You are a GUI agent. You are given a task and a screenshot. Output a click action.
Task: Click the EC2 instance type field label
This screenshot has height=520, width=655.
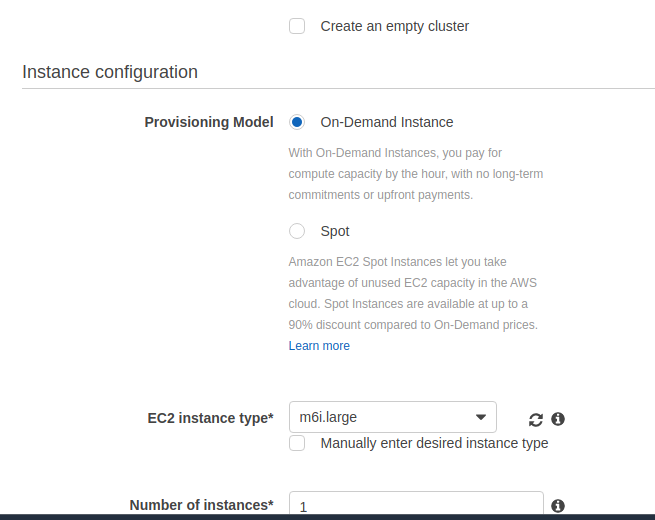[210, 418]
